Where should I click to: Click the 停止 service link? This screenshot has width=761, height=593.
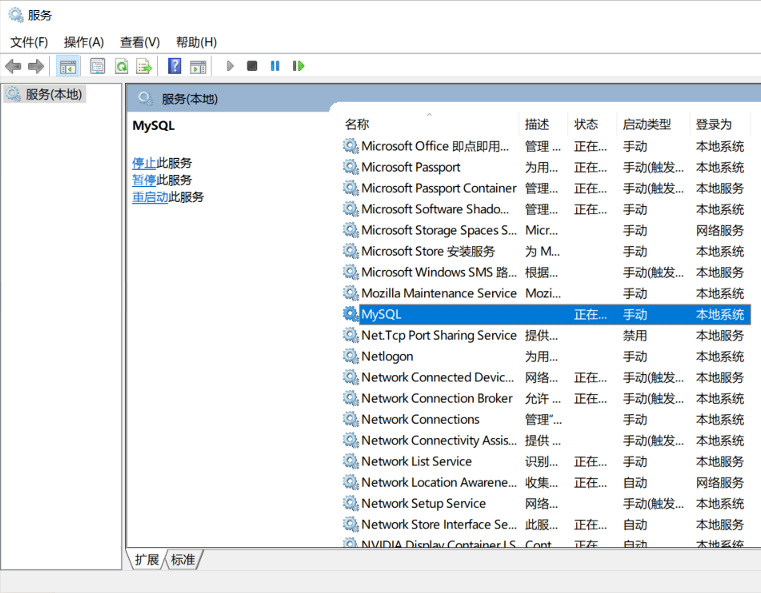pyautogui.click(x=144, y=163)
